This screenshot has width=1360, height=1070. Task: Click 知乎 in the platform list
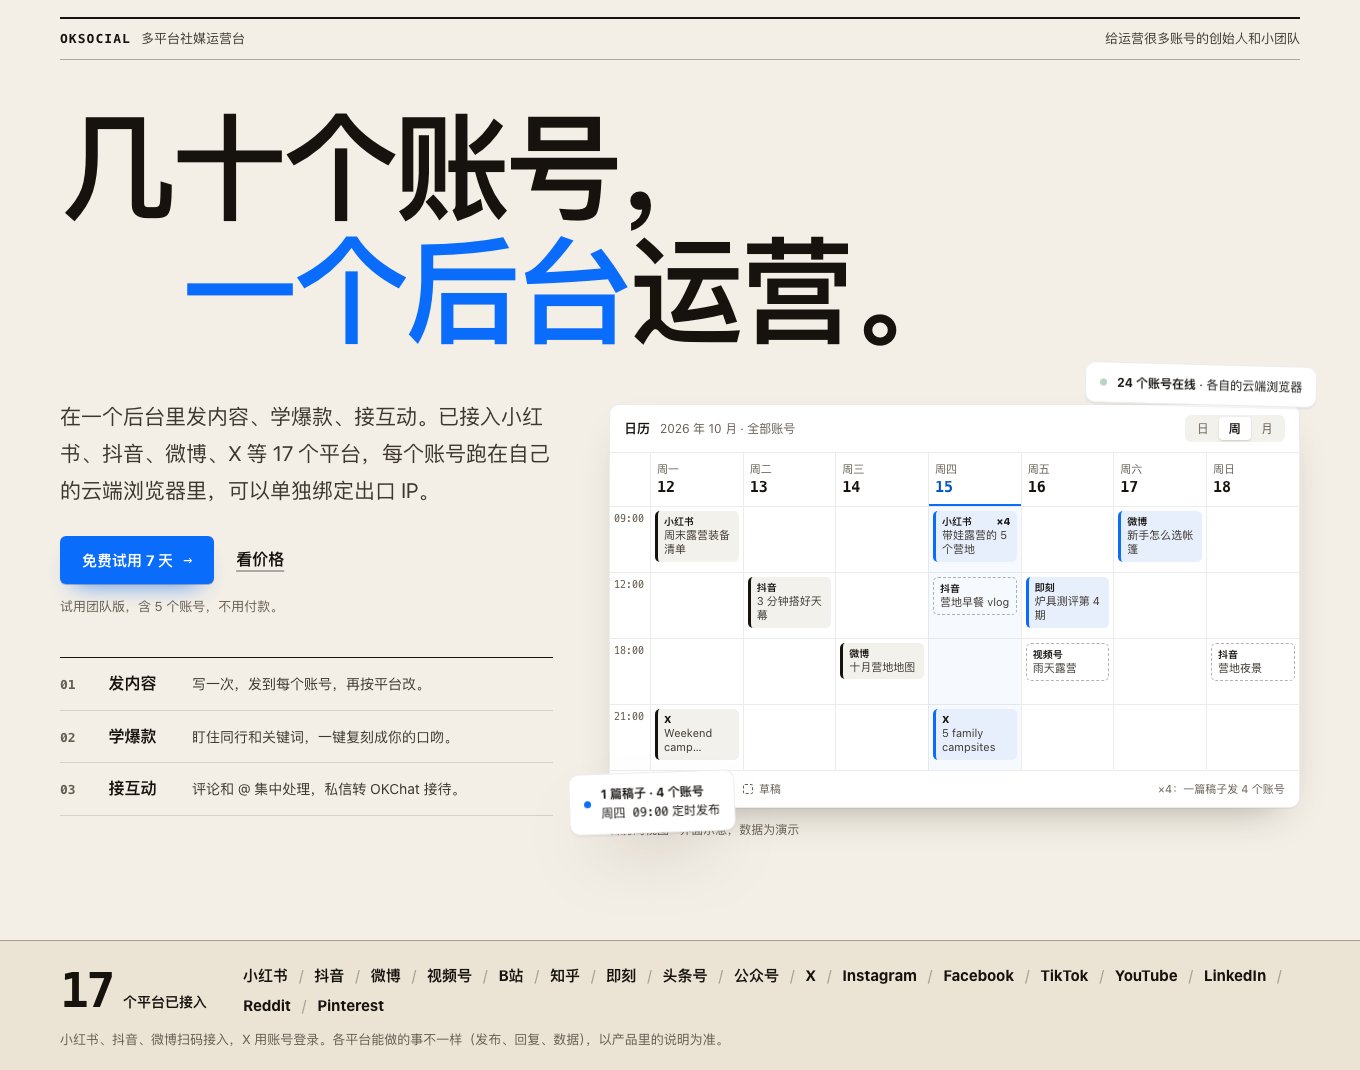(x=565, y=976)
